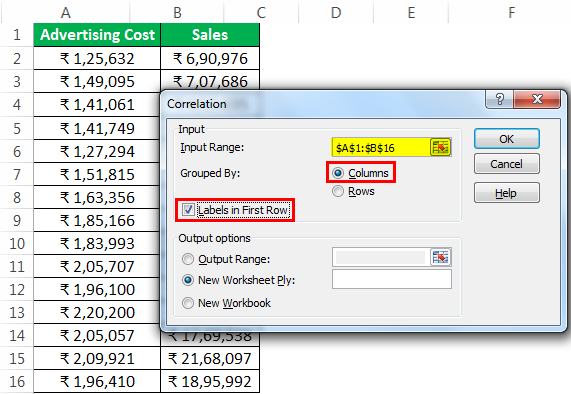This screenshot has width=571, height=394.
Task: Click cell with ₹ 1,41,749
Action: coord(97,128)
